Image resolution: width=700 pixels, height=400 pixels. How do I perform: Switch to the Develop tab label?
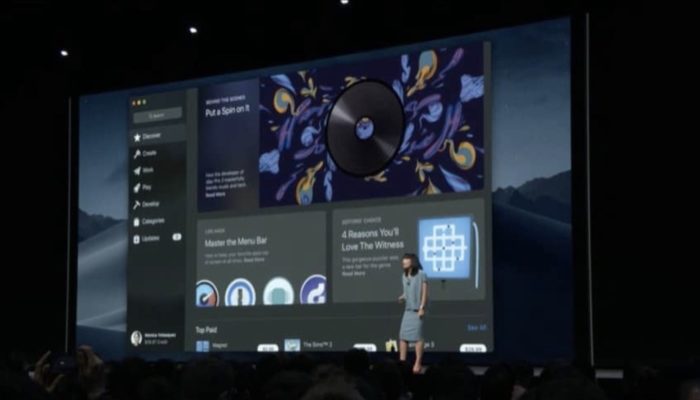(x=150, y=204)
